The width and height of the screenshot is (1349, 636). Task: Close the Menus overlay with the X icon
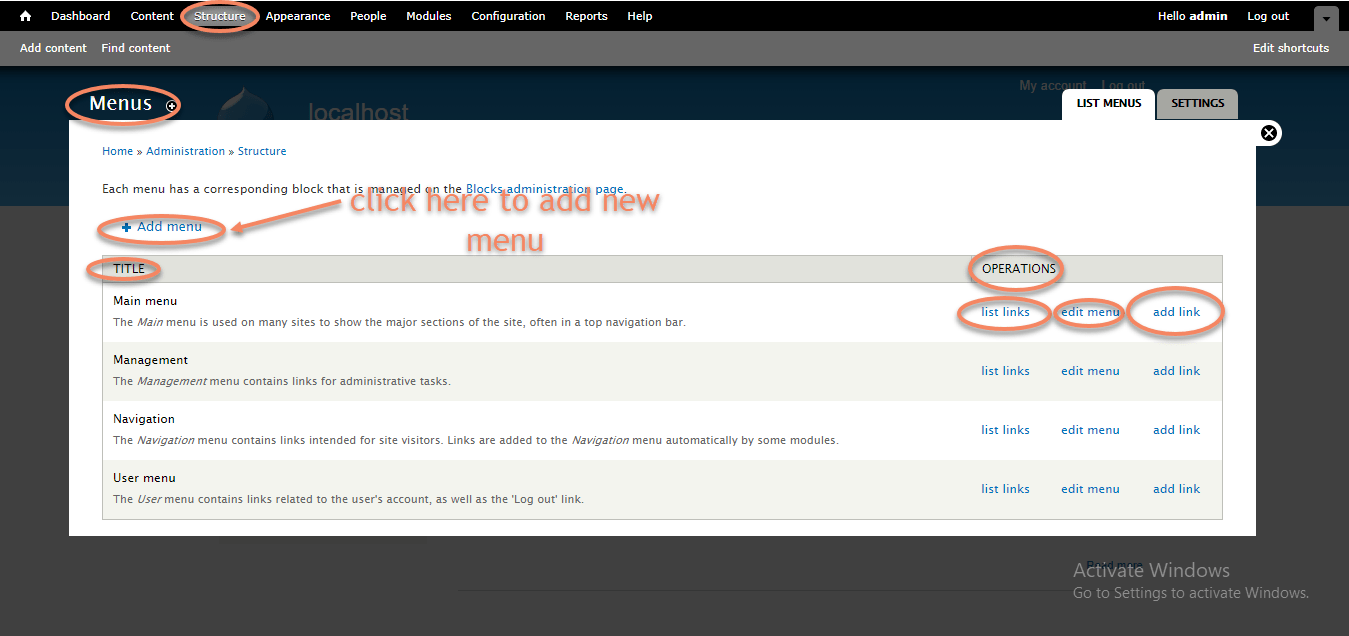coord(1268,133)
